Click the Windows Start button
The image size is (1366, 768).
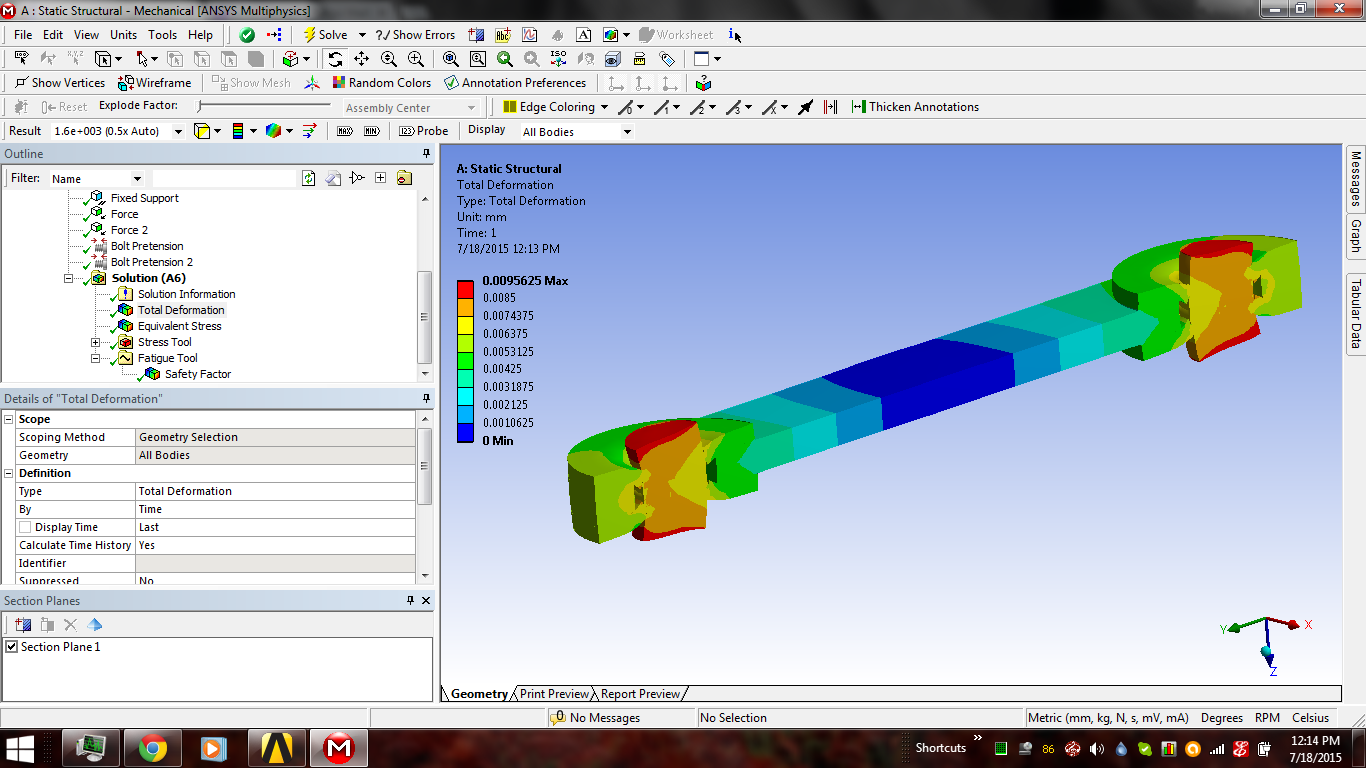pyautogui.click(x=20, y=748)
